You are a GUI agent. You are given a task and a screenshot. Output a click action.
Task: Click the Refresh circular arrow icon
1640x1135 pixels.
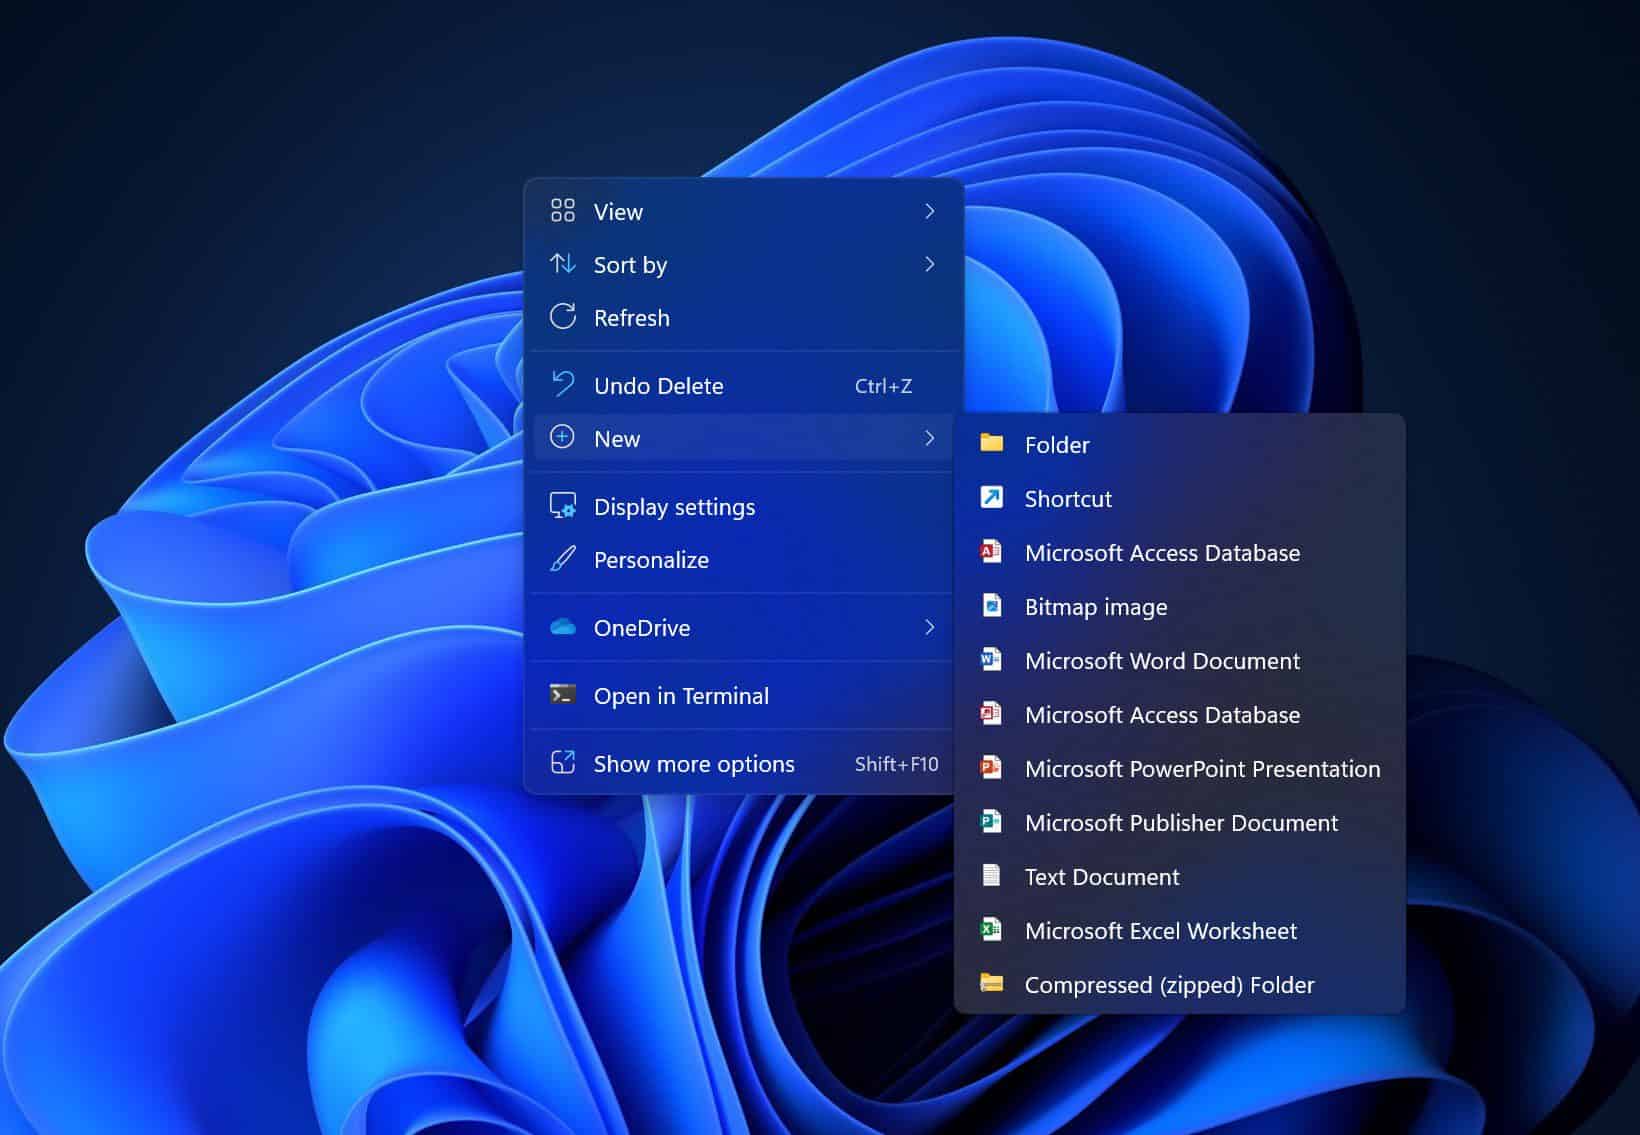[x=563, y=317]
